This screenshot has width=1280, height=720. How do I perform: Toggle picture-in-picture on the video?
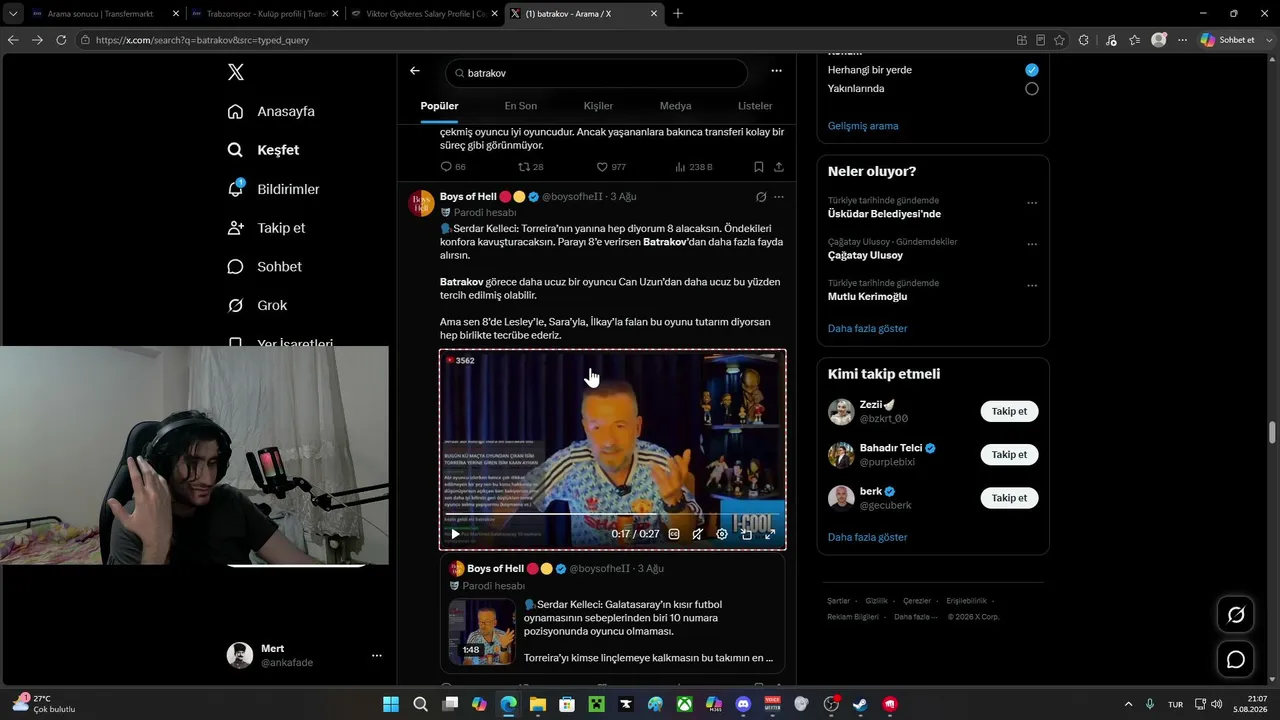click(x=746, y=534)
